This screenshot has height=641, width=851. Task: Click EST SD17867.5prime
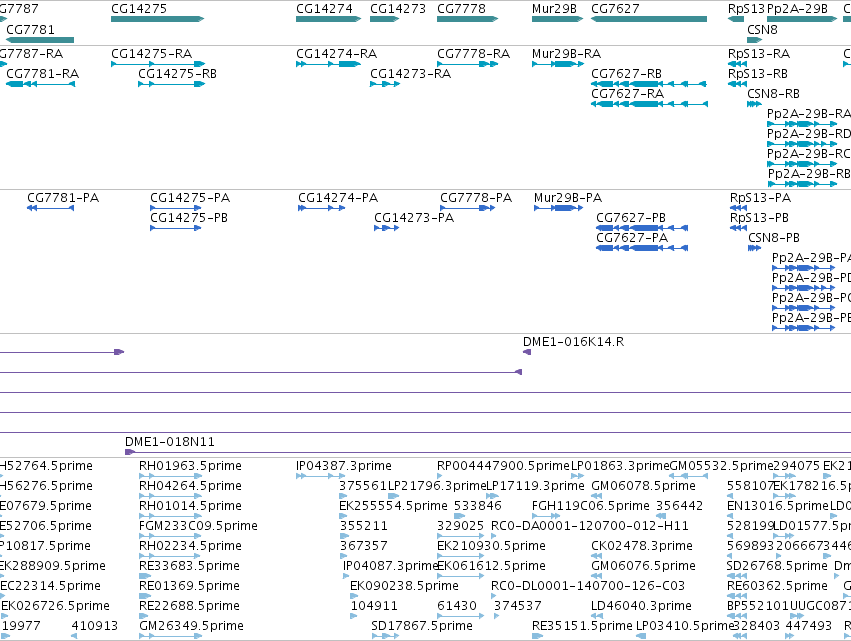click(422, 626)
